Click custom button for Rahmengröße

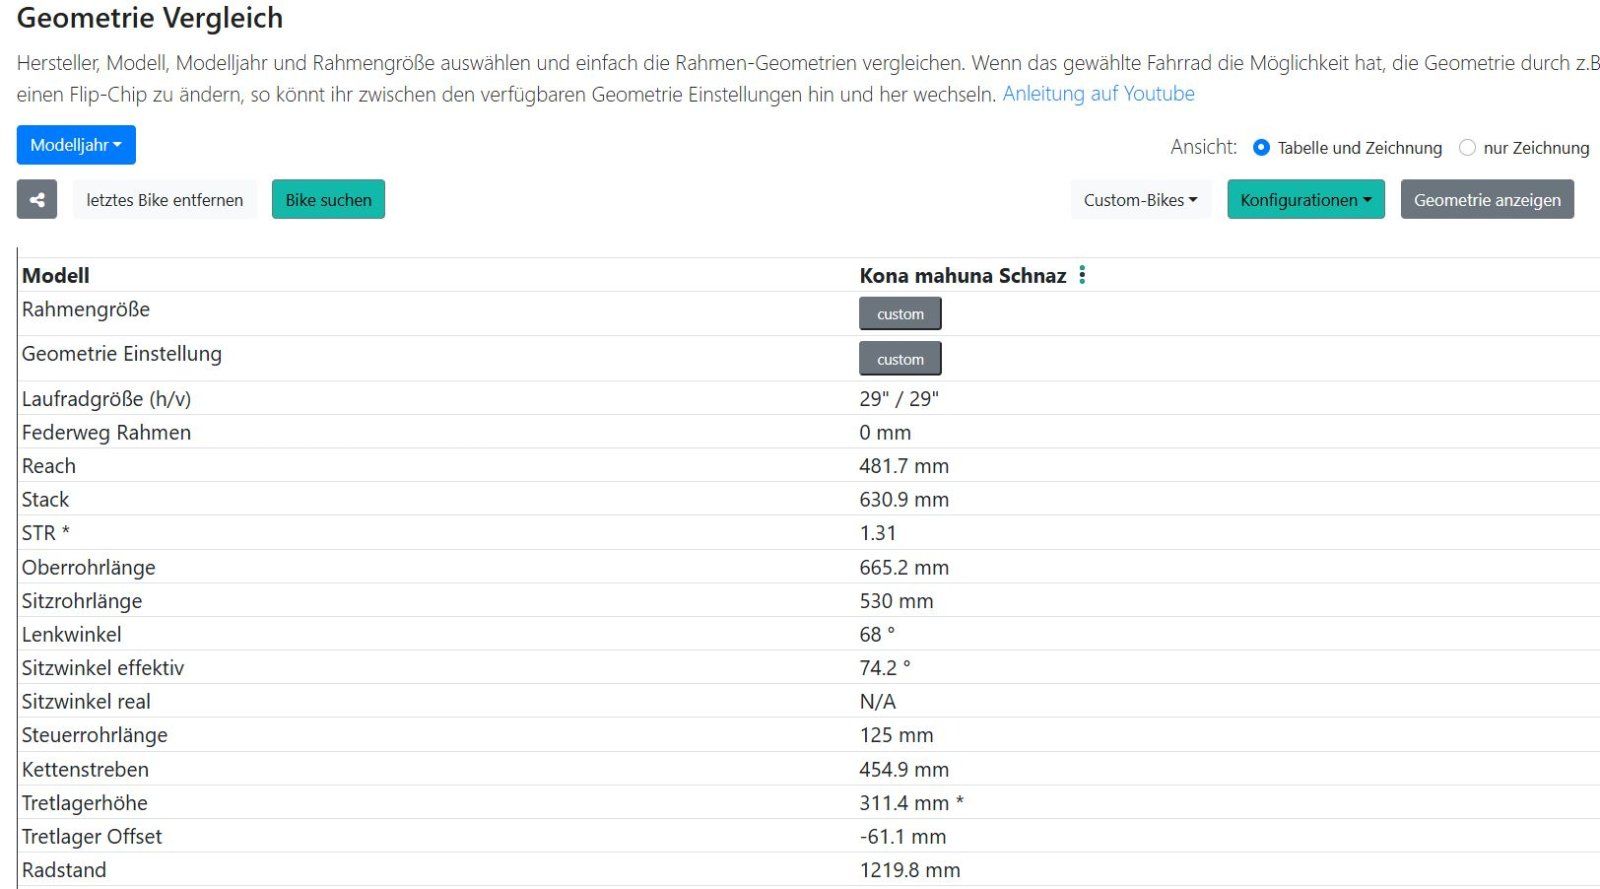pyautogui.click(x=900, y=314)
